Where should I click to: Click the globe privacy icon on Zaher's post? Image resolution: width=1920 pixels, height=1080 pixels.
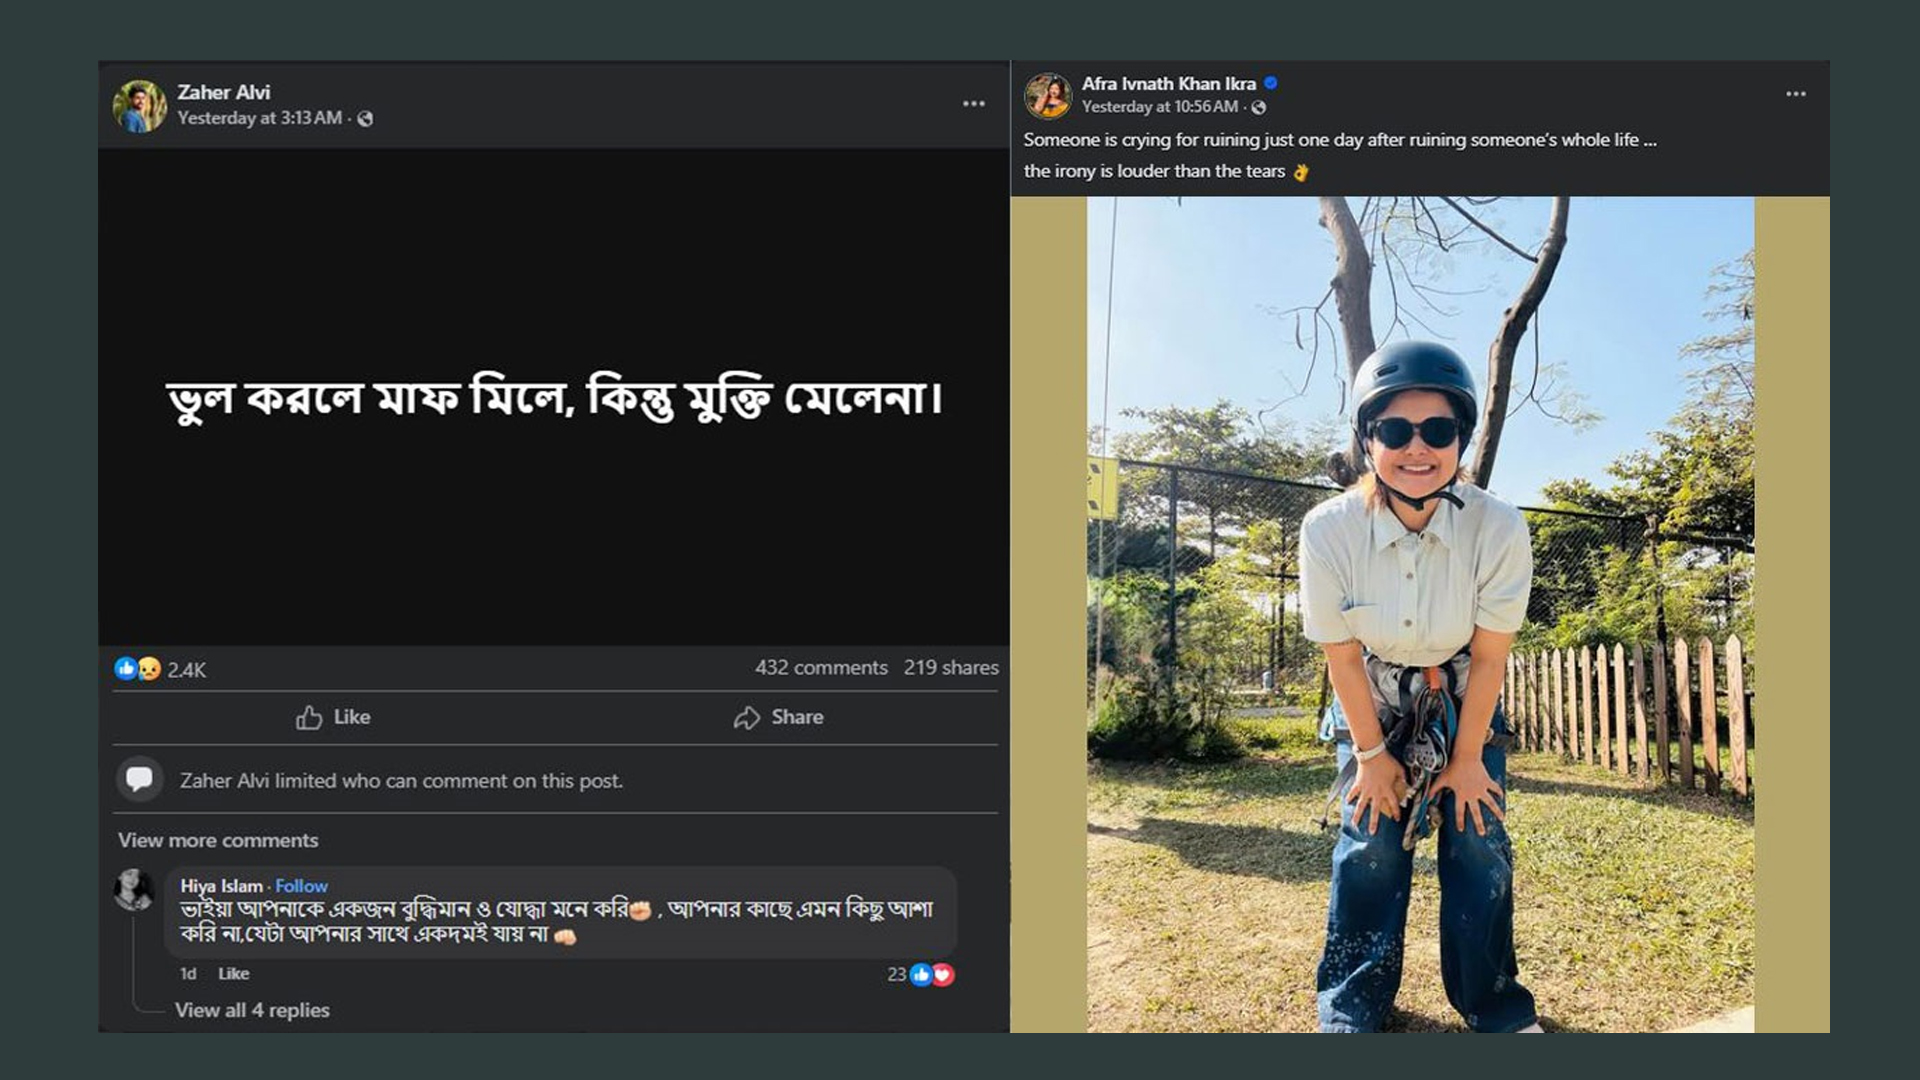coord(365,119)
